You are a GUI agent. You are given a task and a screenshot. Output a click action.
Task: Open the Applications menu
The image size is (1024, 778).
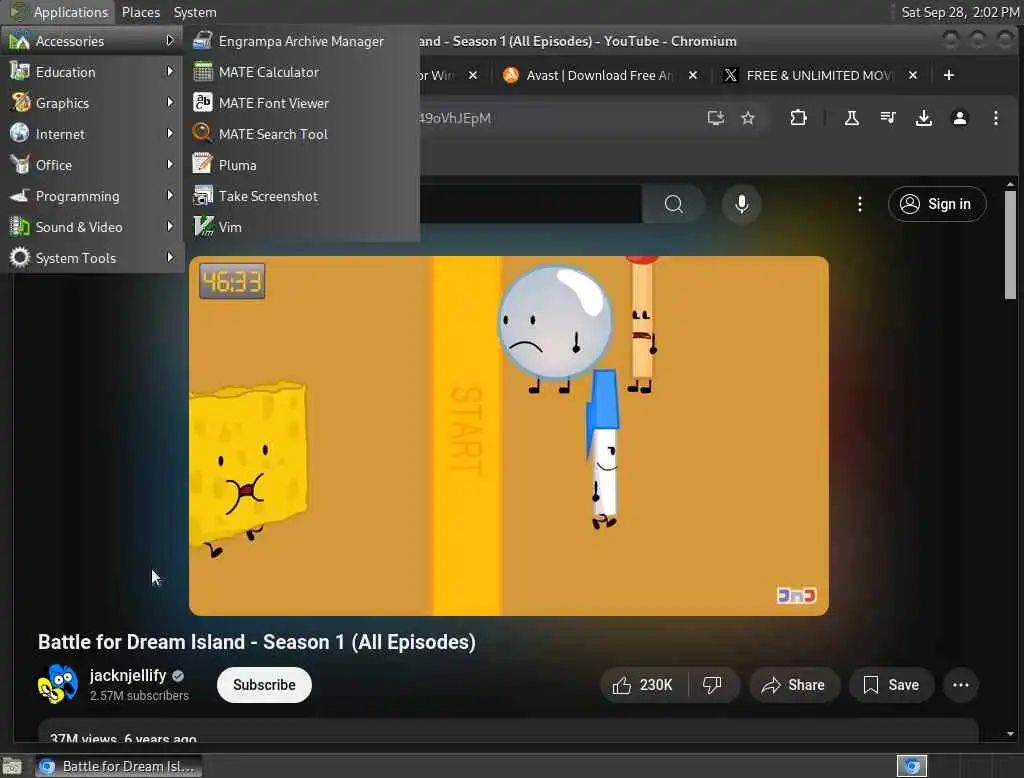60,12
